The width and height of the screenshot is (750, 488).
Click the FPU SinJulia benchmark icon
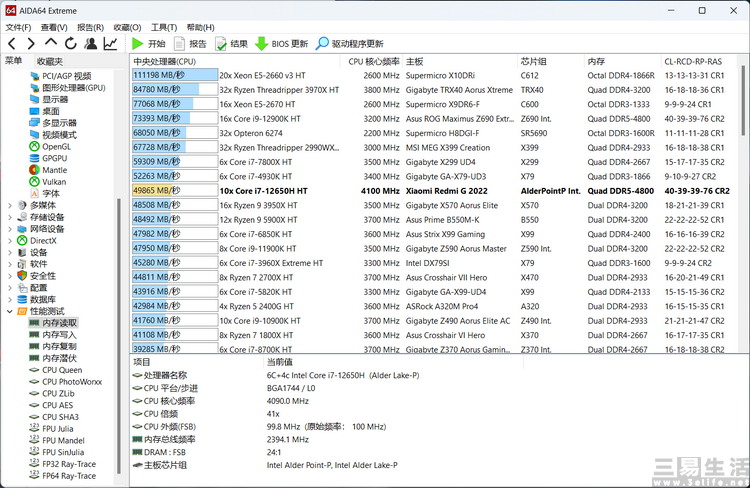pyautogui.click(x=34, y=452)
